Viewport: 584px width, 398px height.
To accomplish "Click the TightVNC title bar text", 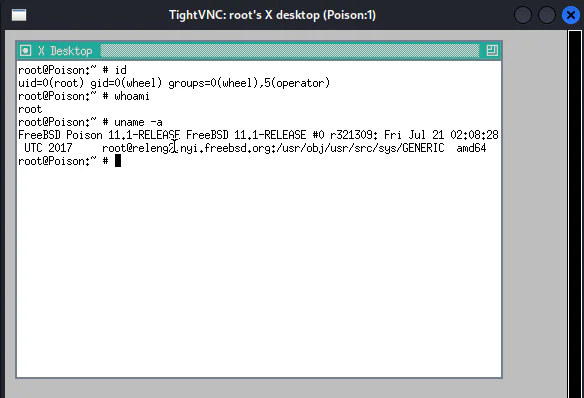I will (x=272, y=15).
